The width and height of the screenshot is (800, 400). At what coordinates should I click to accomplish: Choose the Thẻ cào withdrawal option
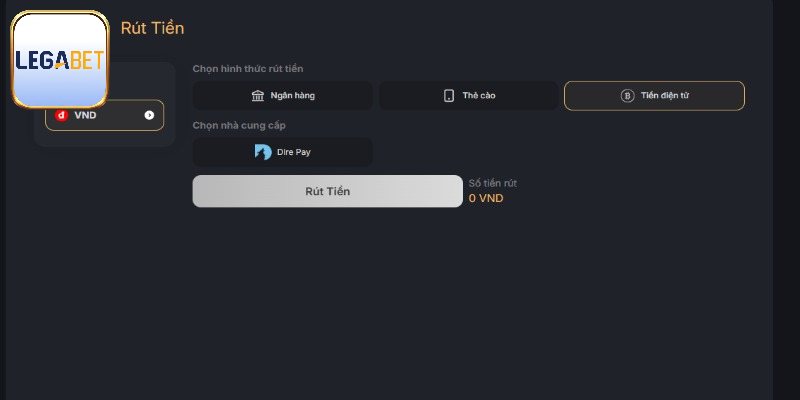pos(468,96)
